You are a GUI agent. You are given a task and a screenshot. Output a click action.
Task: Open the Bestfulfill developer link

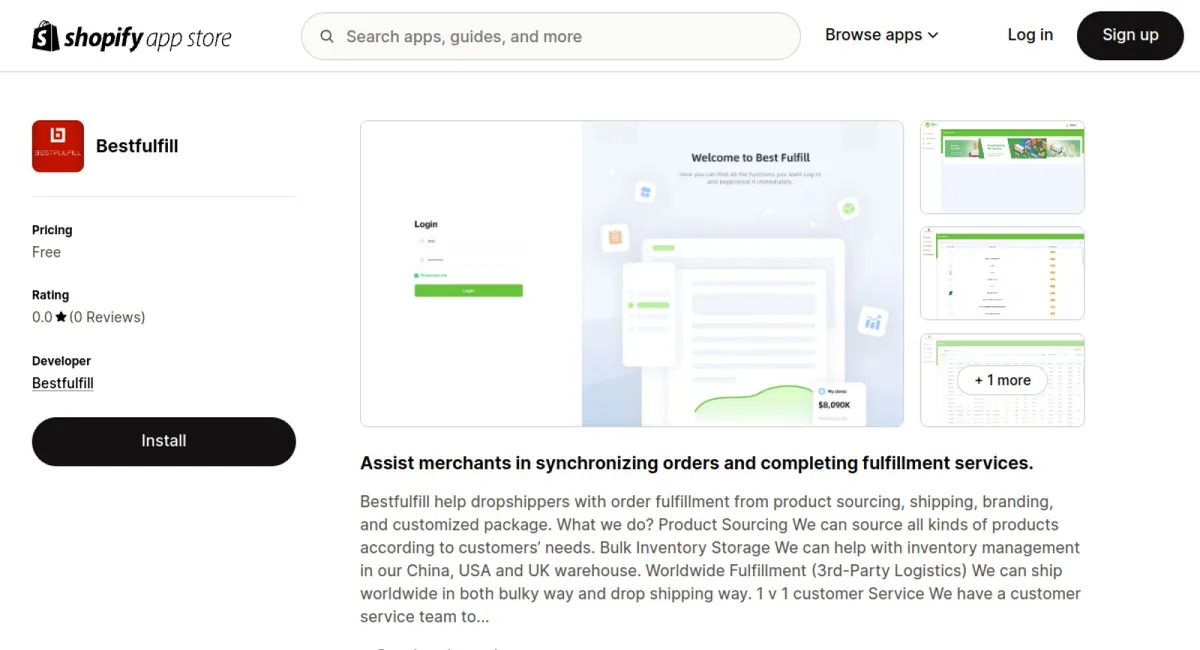pyautogui.click(x=63, y=383)
